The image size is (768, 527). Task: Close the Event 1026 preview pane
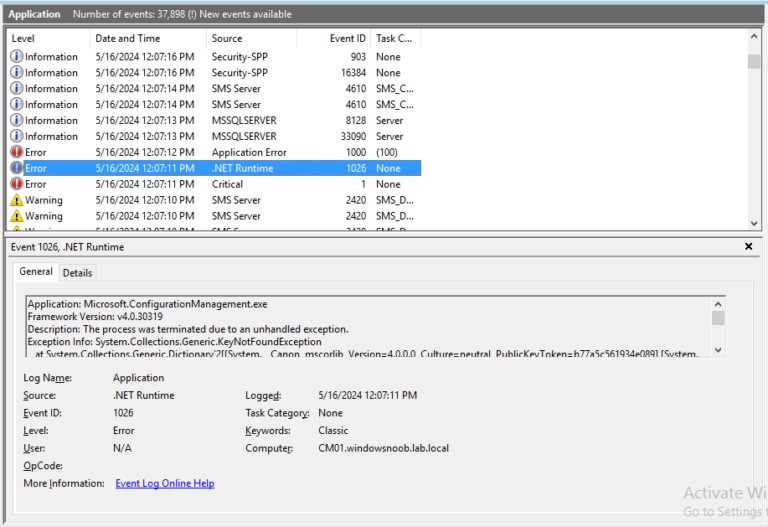(749, 246)
